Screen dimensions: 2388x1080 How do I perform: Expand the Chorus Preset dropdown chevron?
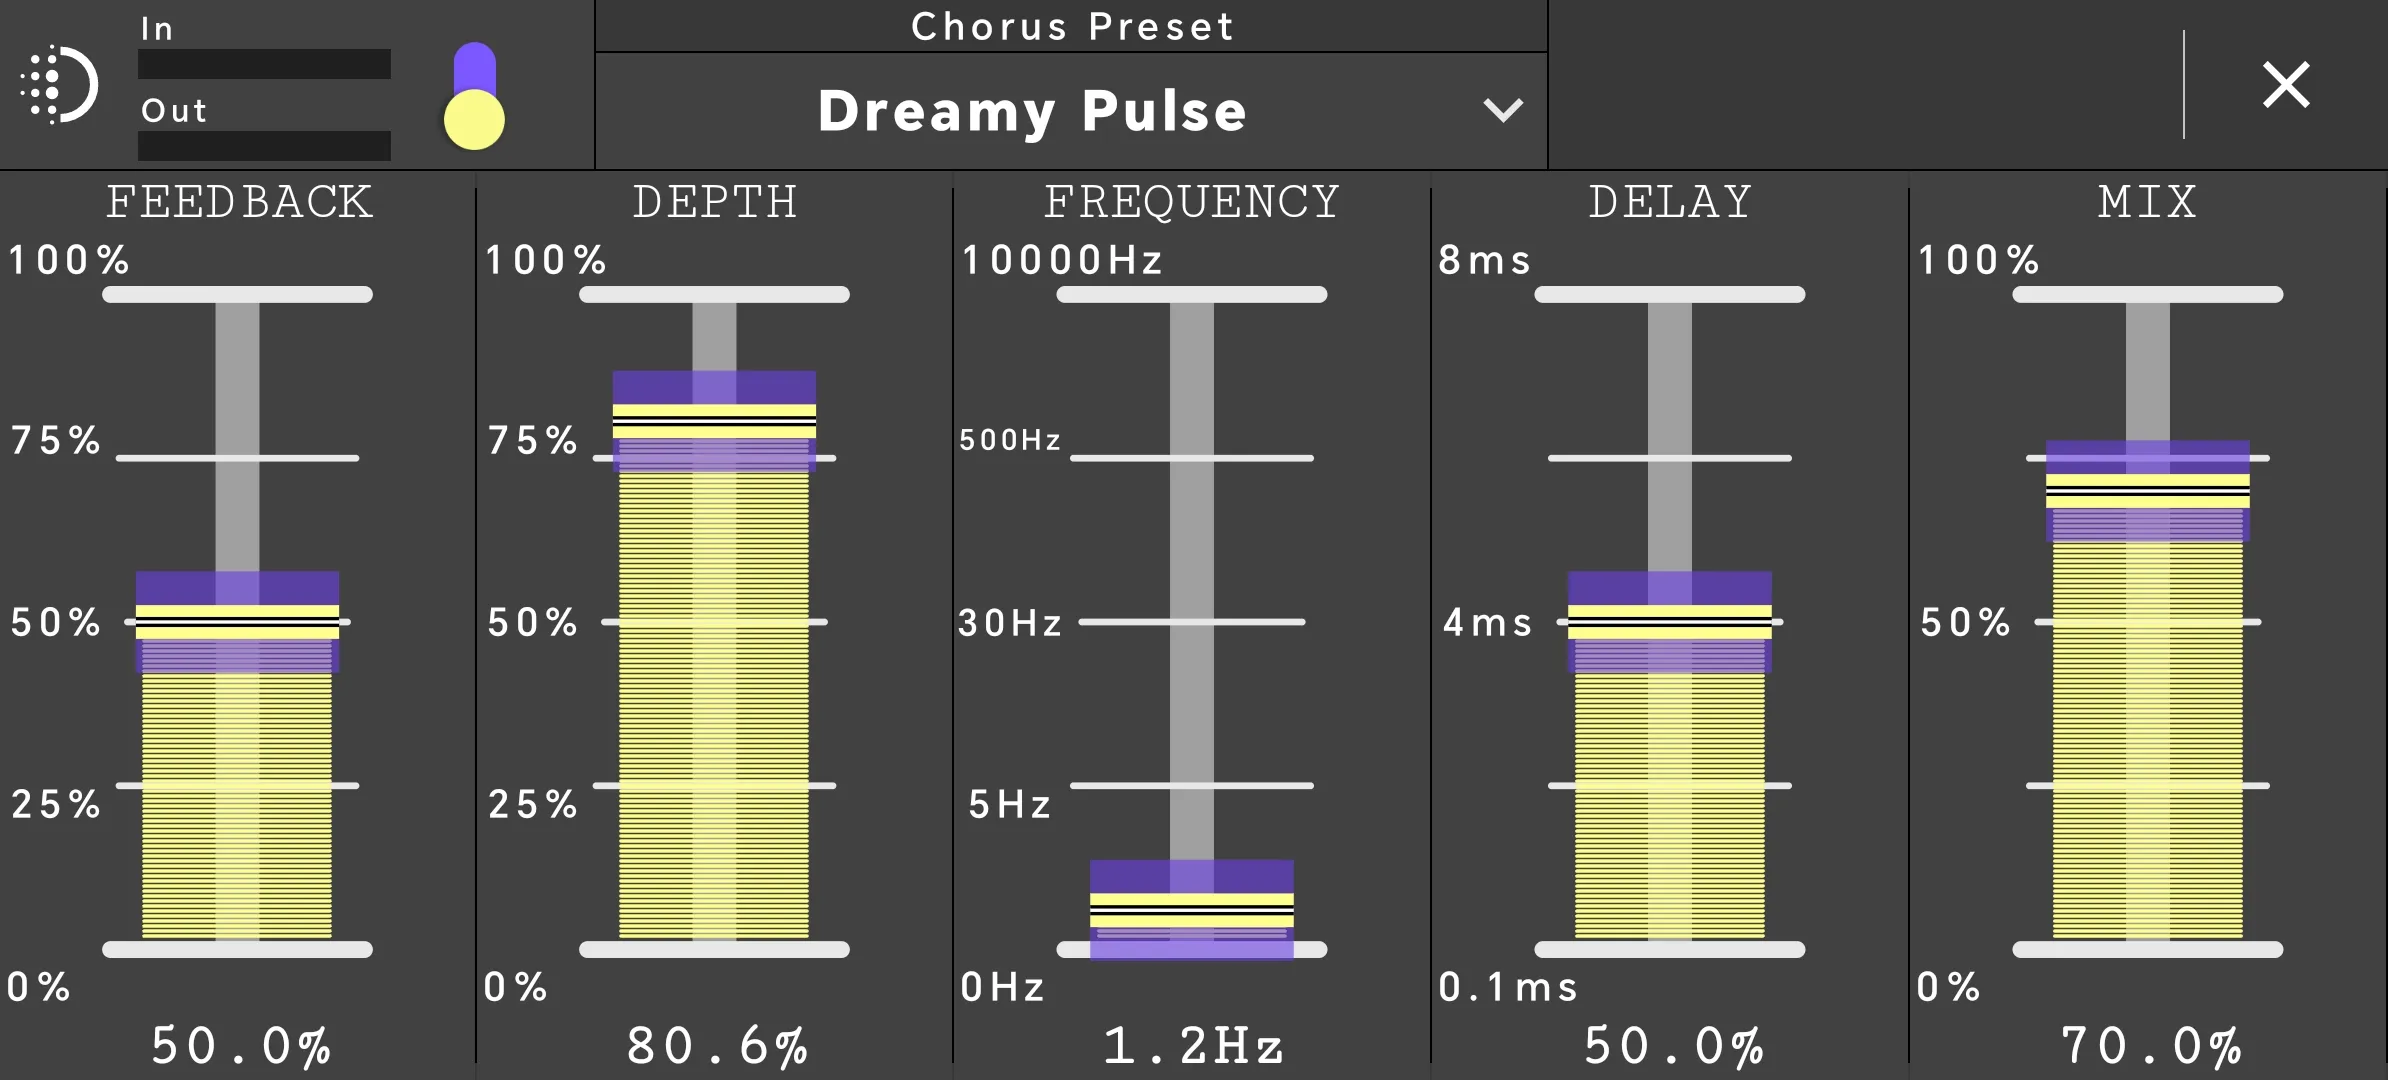(x=1502, y=110)
